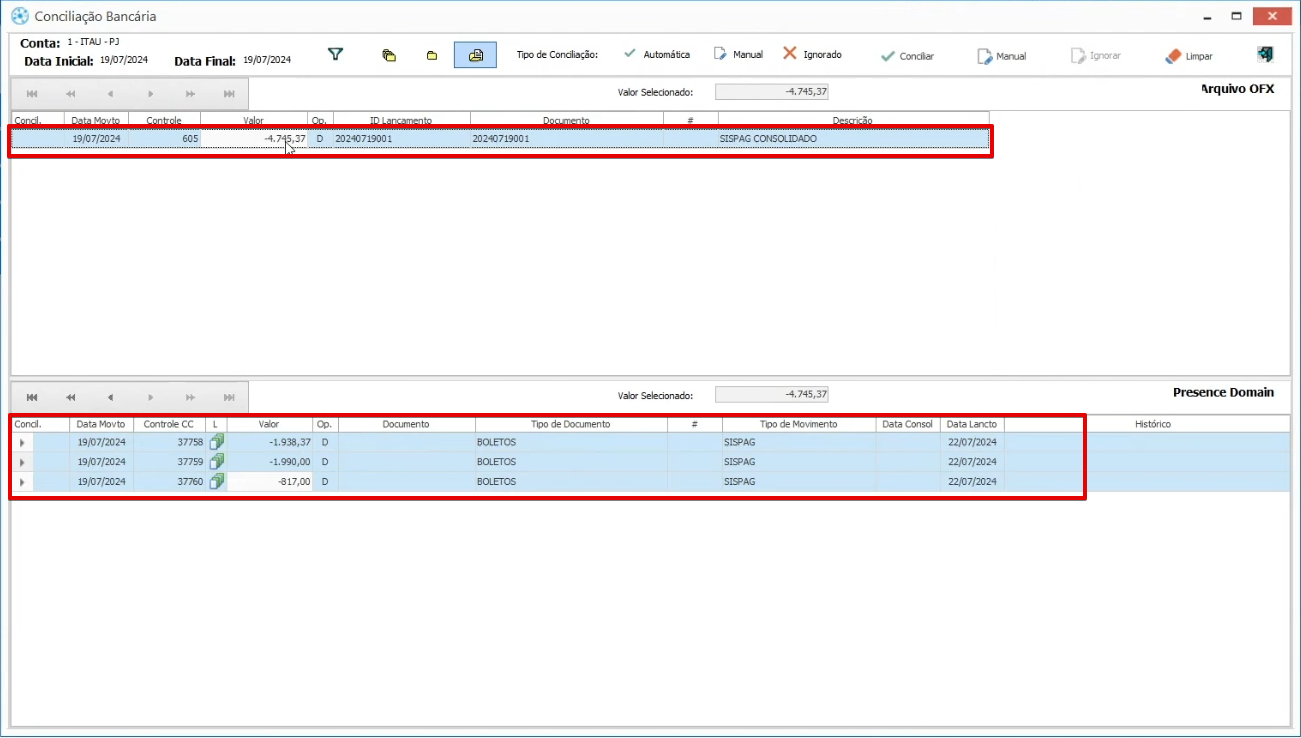
Task: Select the -1.990,00 value cell
Action: pos(270,462)
